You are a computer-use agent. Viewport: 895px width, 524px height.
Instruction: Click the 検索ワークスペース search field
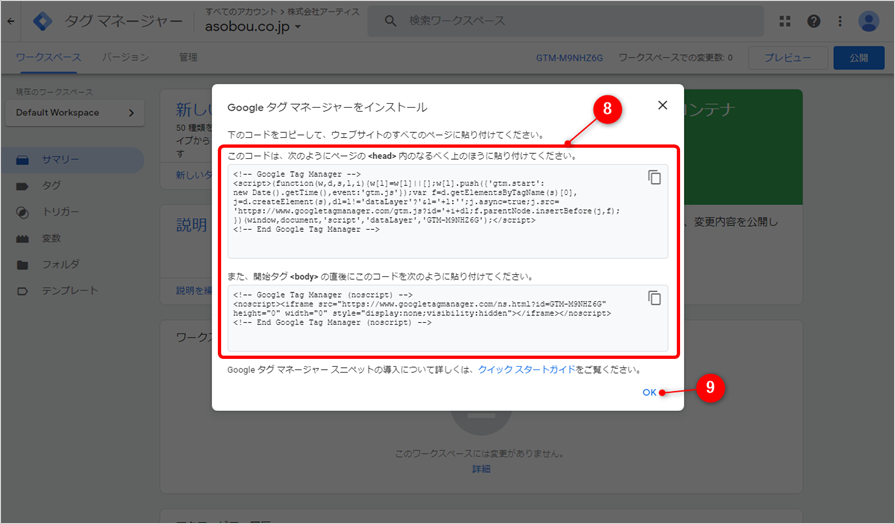tap(565, 21)
